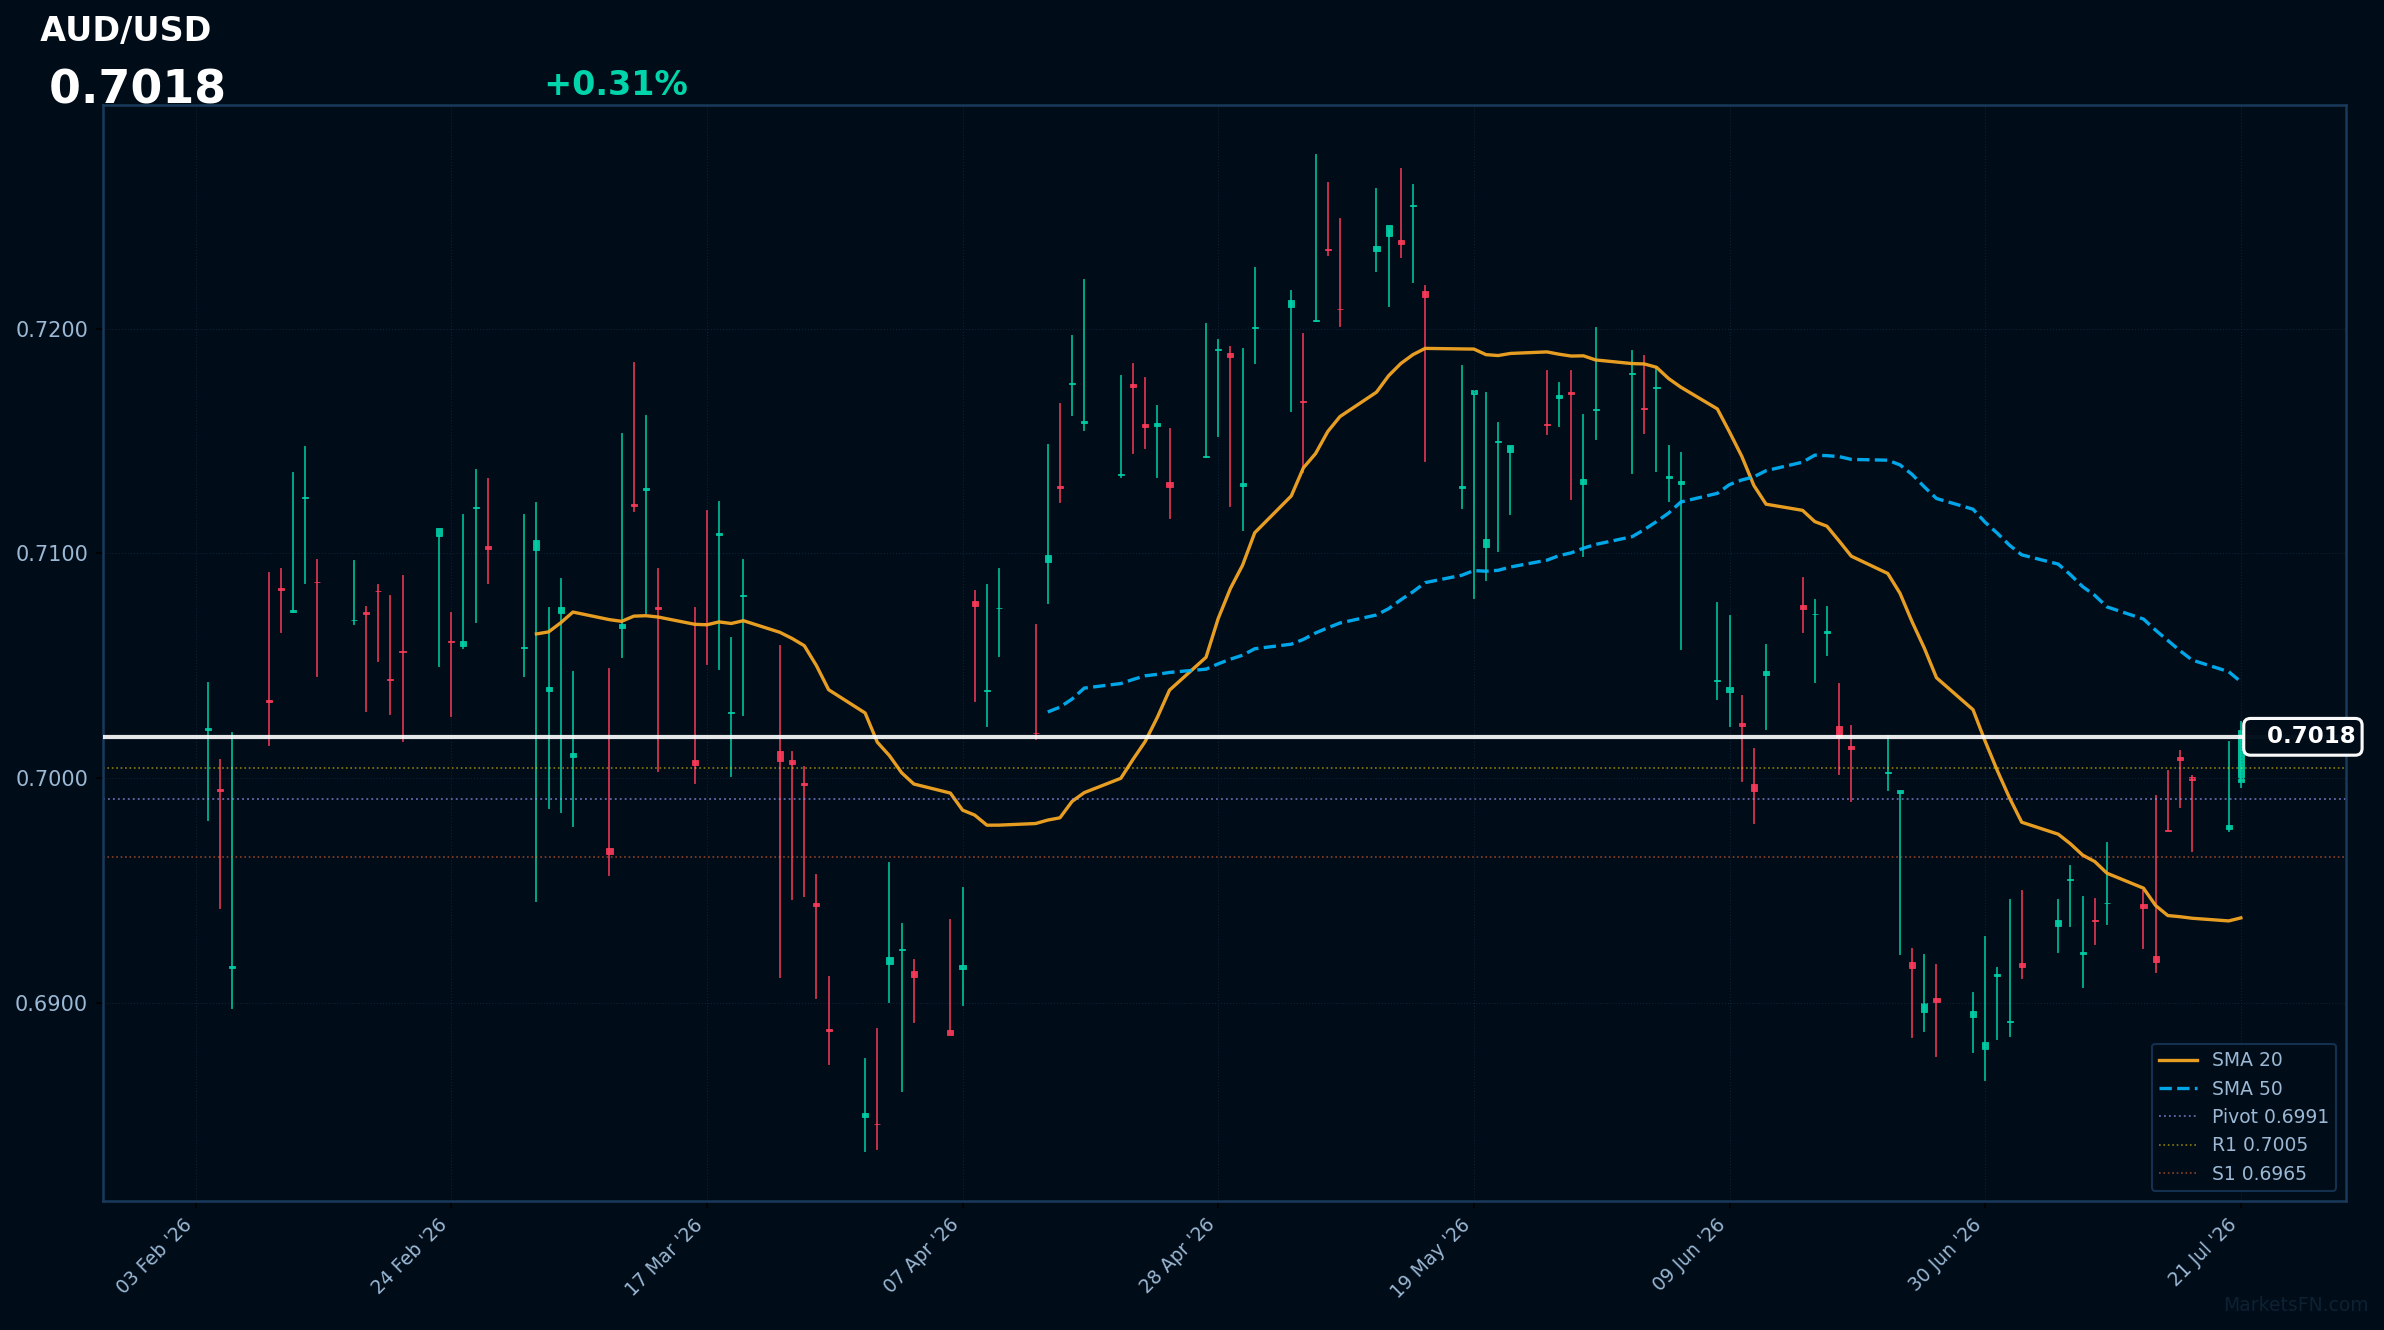
Task: Click the 0.7200 y-axis label
Action: pyautogui.click(x=52, y=330)
